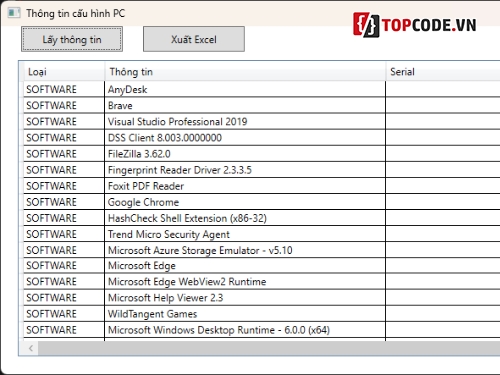Click Visual Studio Professional 2019 cell
The image size is (500, 375).
245,122
